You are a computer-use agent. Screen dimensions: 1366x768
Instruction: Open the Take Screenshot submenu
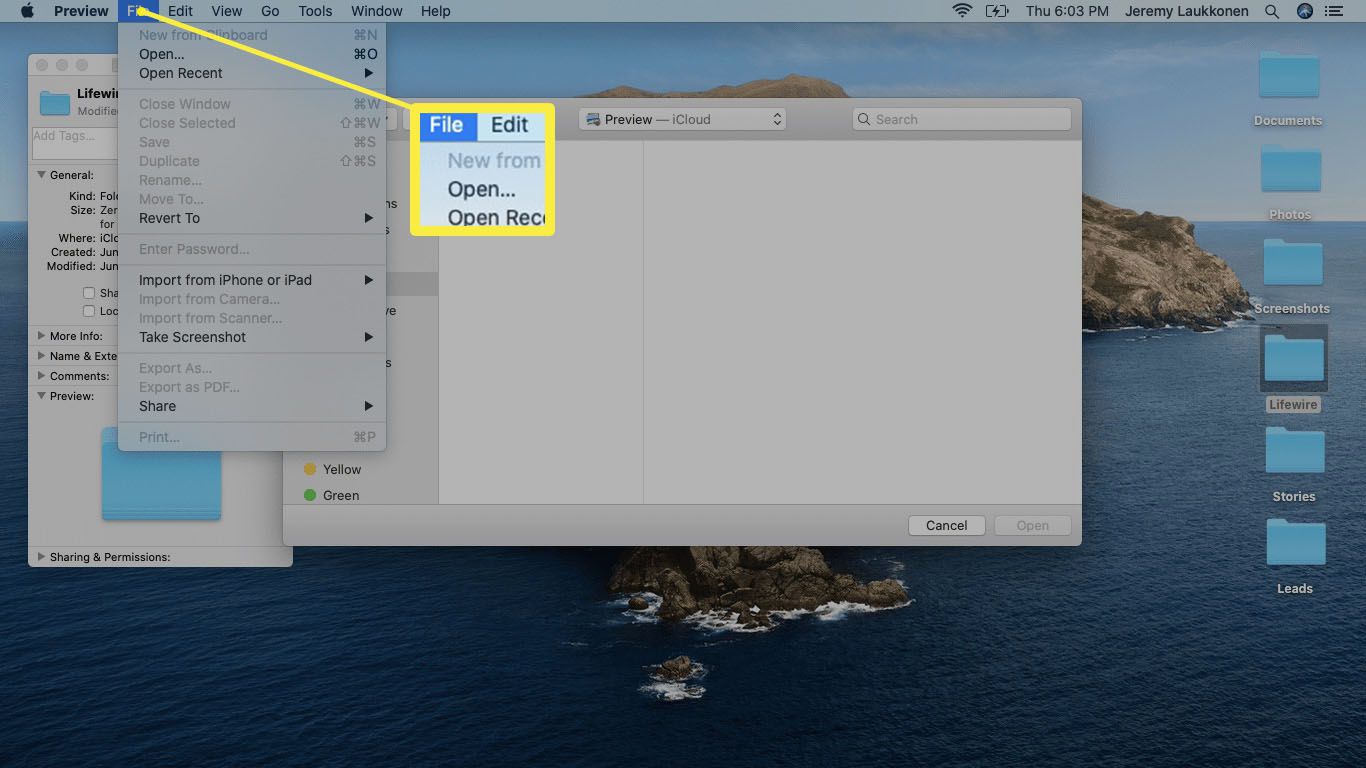pyautogui.click(x=192, y=337)
